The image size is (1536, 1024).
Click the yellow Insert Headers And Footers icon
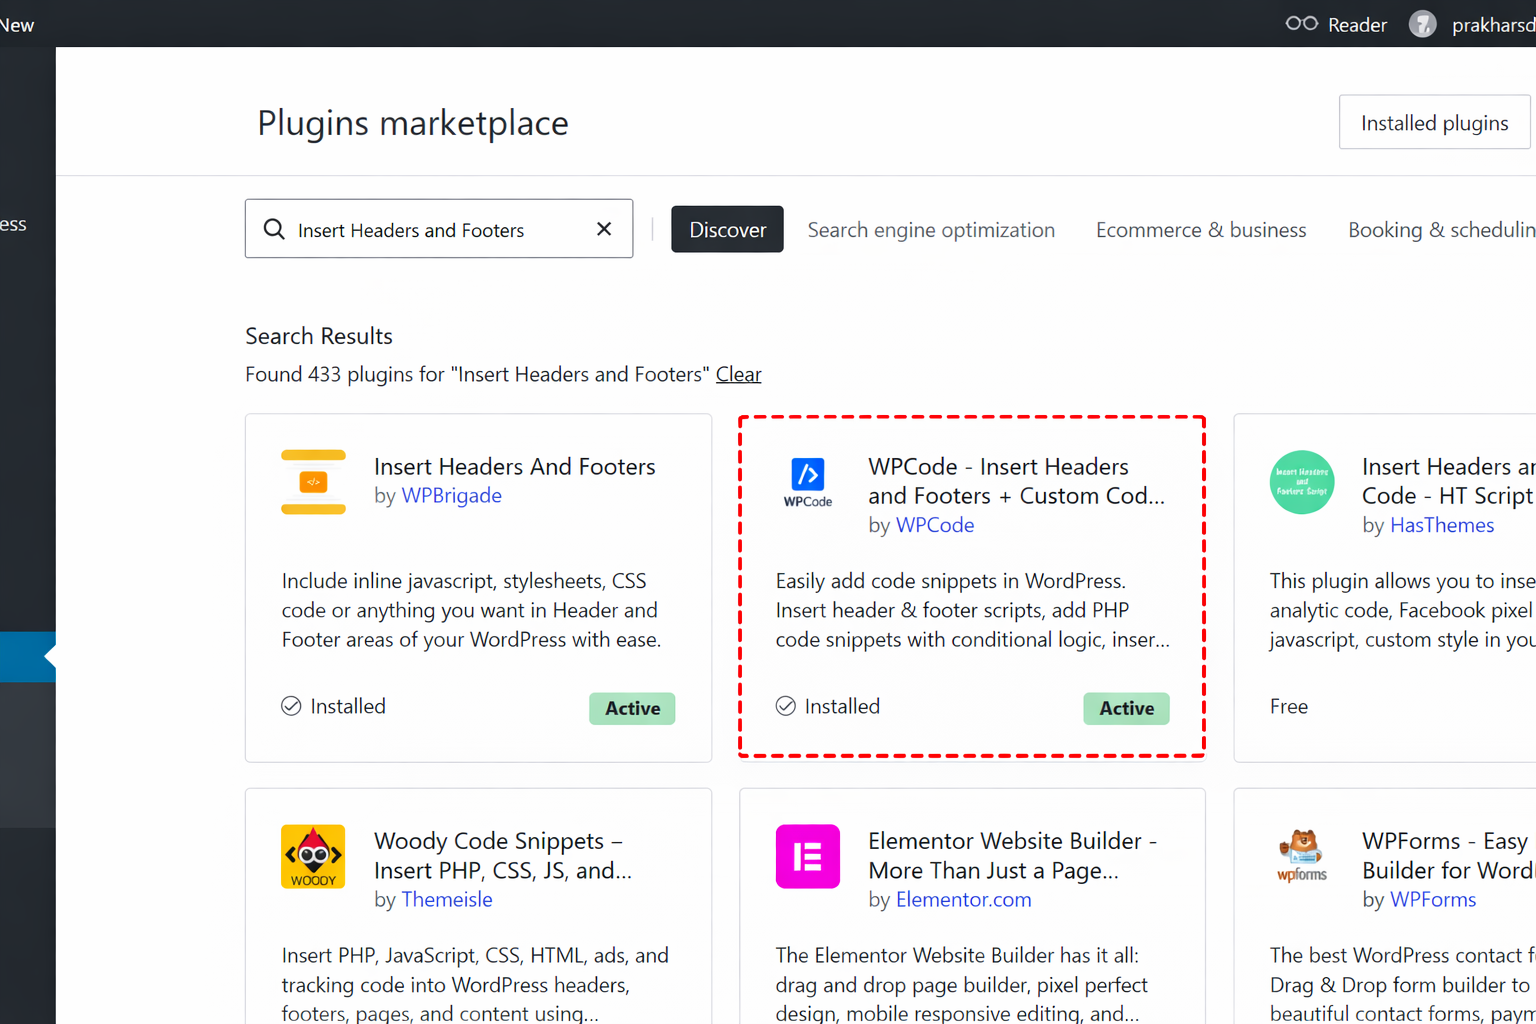click(x=313, y=483)
